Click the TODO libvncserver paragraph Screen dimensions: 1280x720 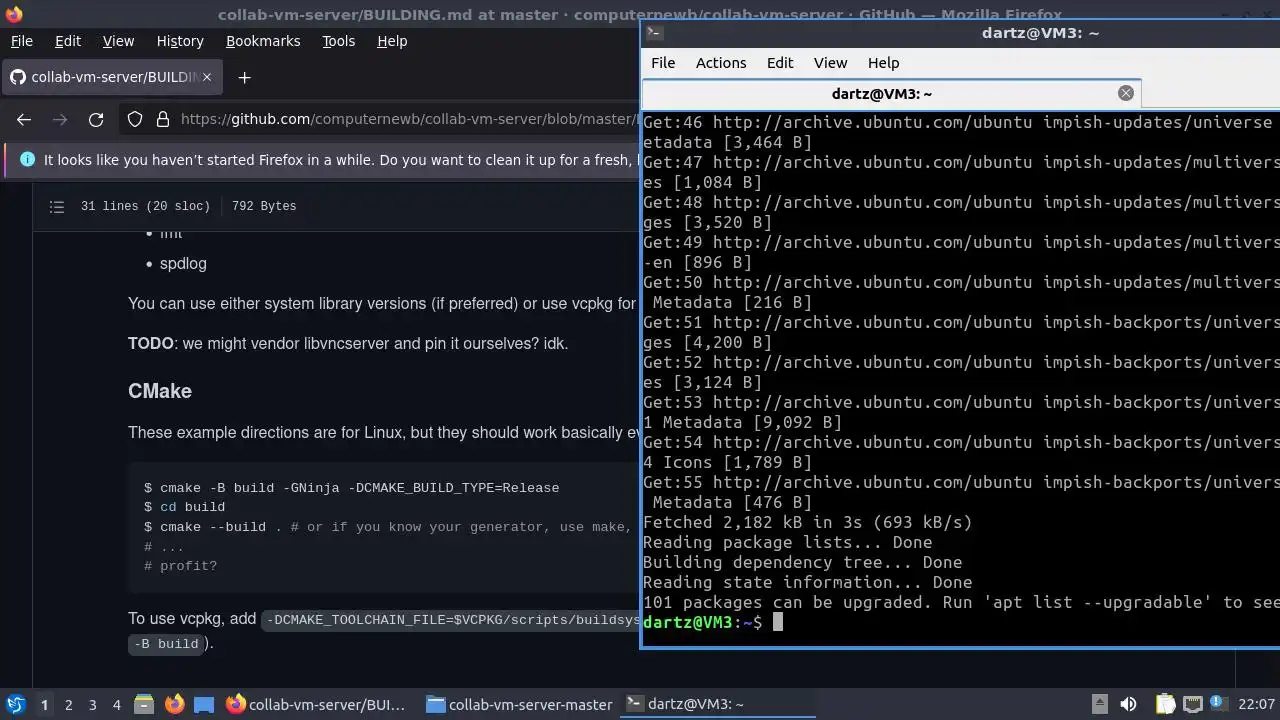click(348, 343)
